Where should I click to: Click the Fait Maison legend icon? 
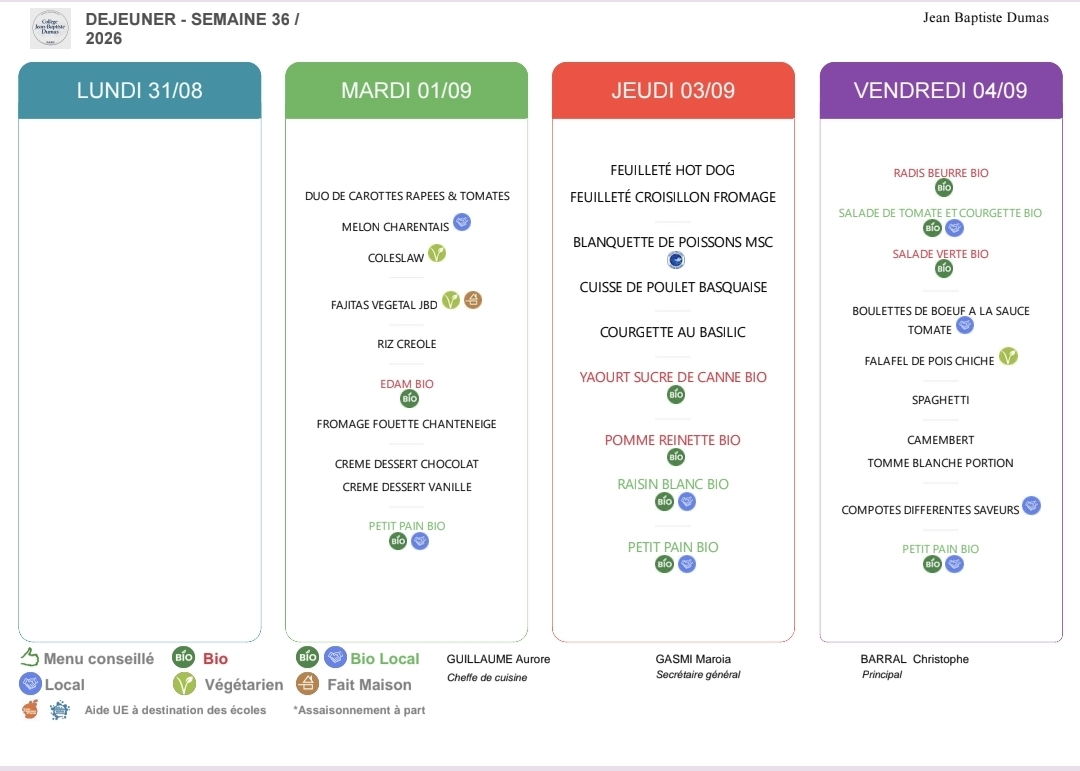(307, 683)
